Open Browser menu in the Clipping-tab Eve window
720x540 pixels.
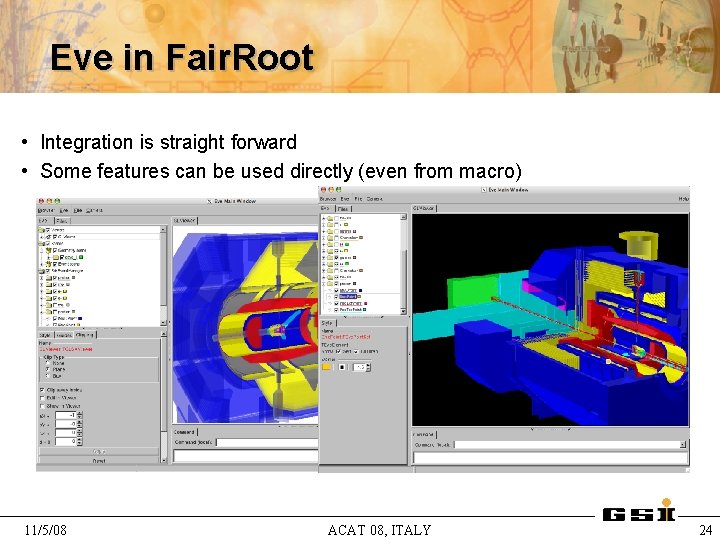coord(46,210)
